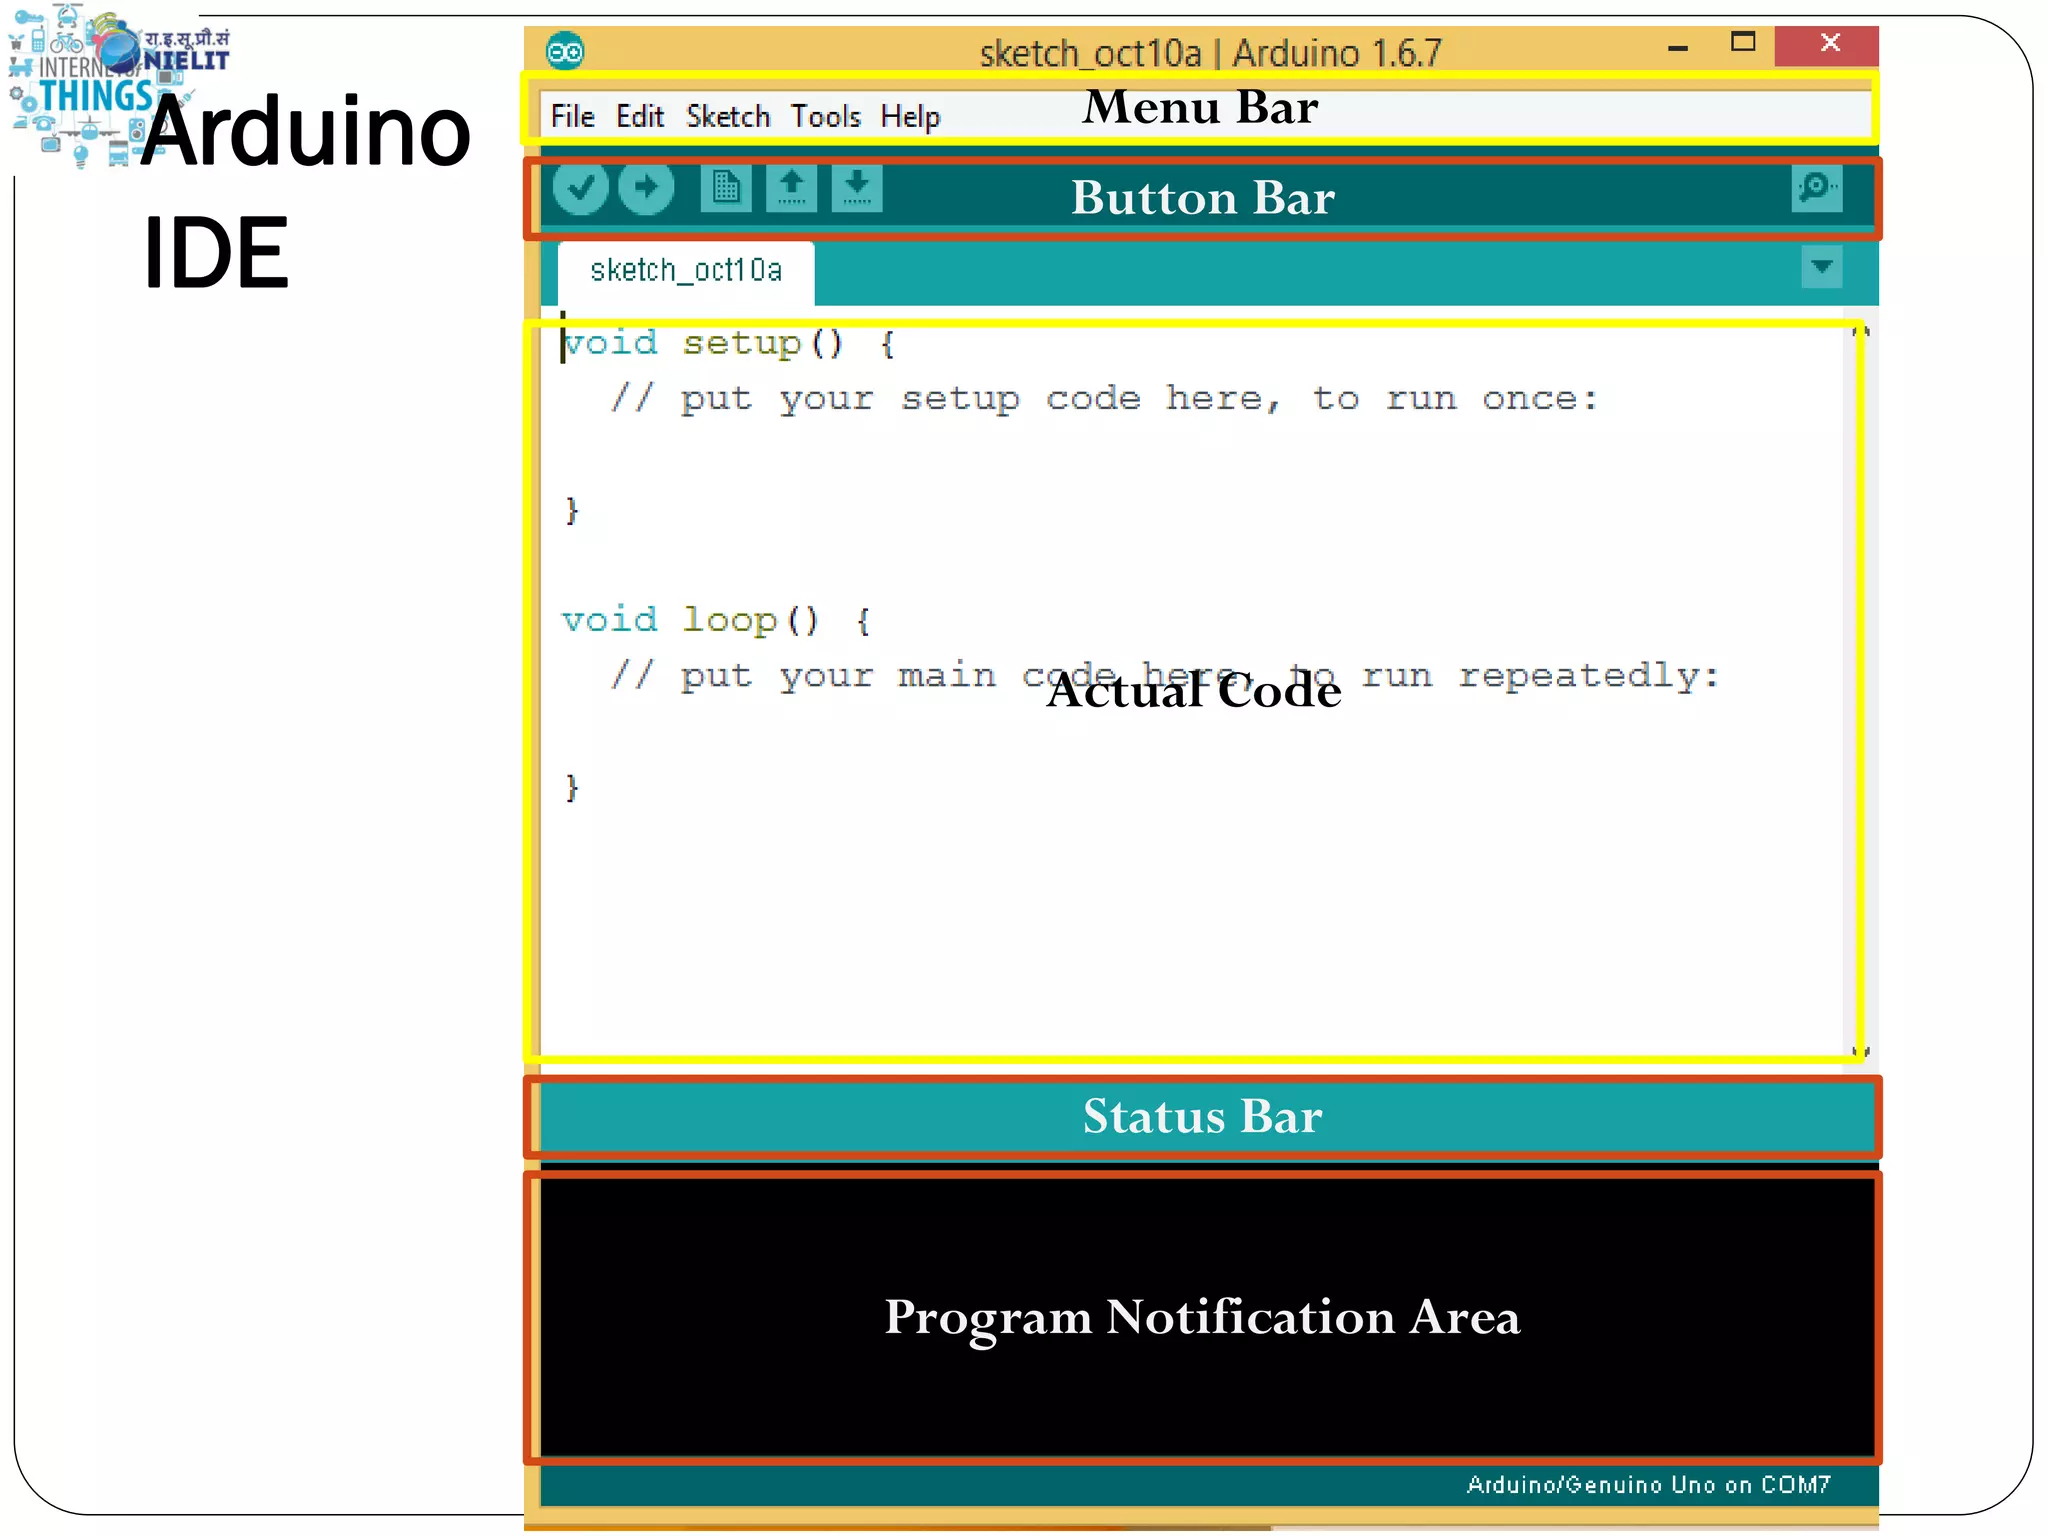Open the Edit menu
Image resolution: width=2048 pixels, height=1536 pixels.
click(639, 117)
